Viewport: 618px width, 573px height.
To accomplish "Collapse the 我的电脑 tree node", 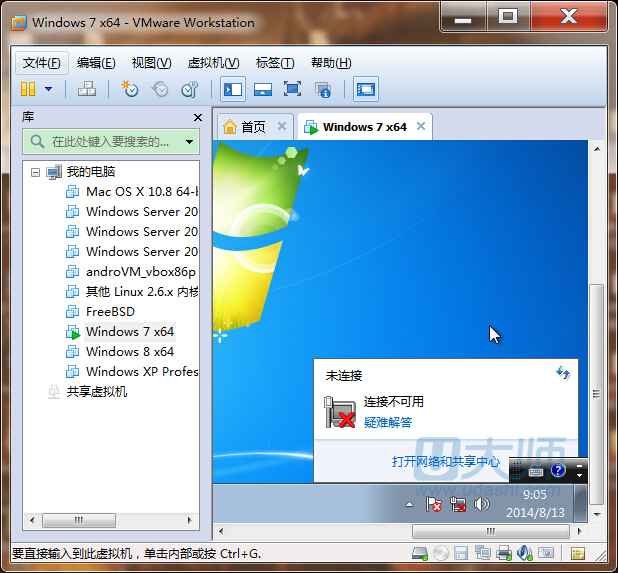I will (x=36, y=172).
